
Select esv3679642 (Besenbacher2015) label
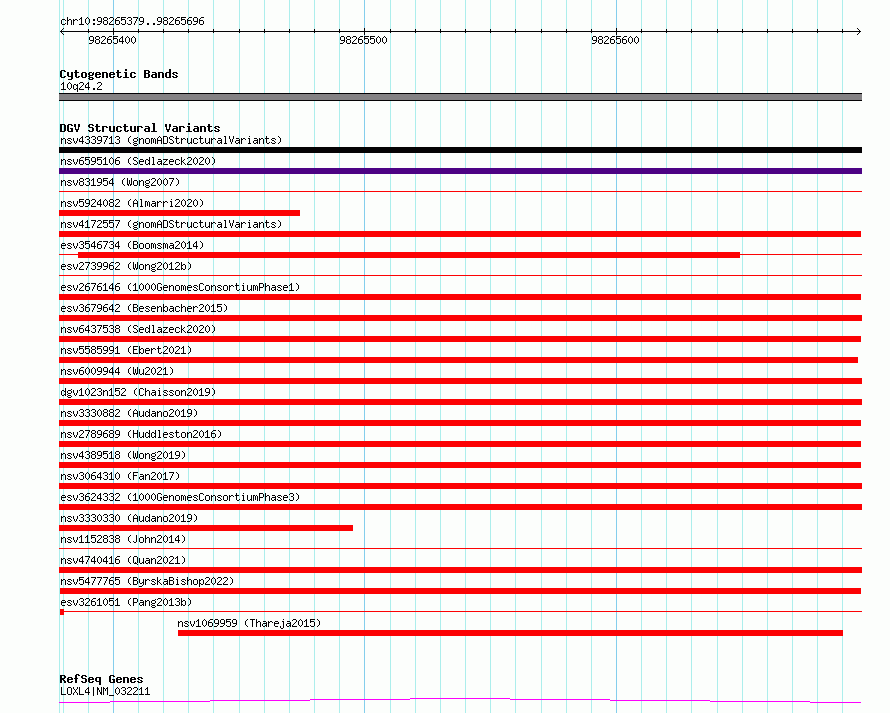144,308
